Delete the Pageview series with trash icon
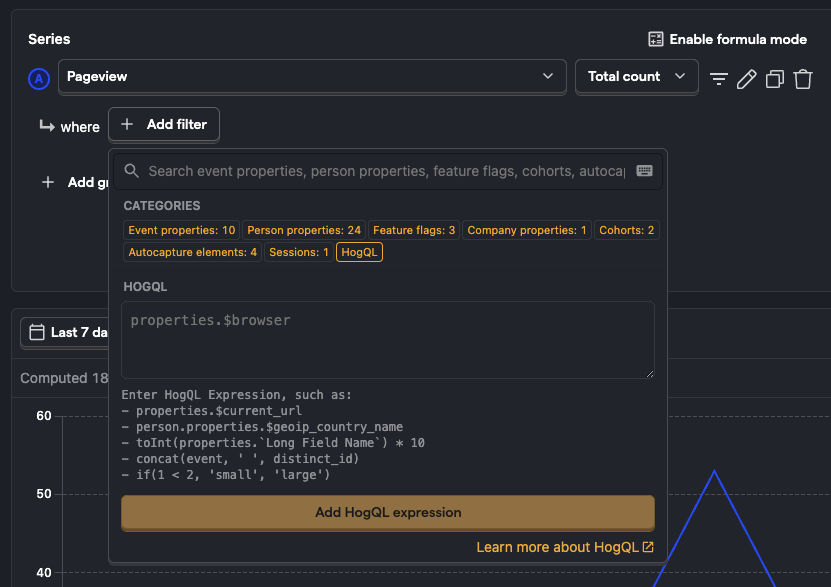 [x=803, y=79]
